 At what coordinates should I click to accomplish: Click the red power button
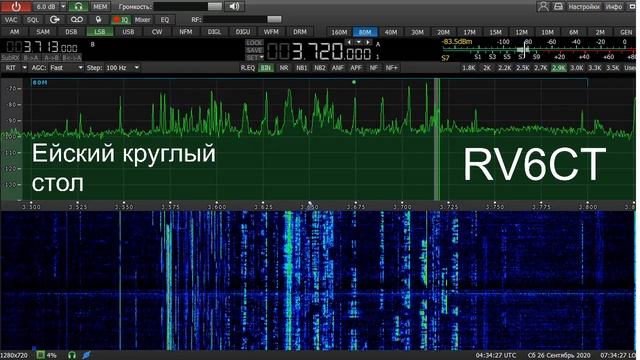coord(16,7)
